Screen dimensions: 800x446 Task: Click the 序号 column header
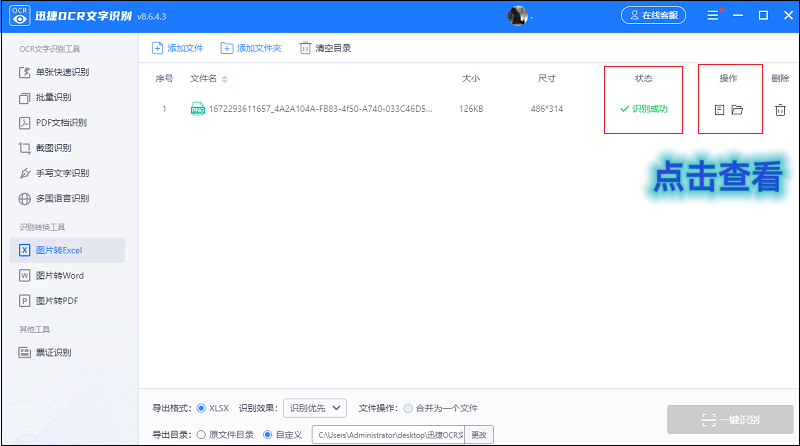(x=164, y=78)
